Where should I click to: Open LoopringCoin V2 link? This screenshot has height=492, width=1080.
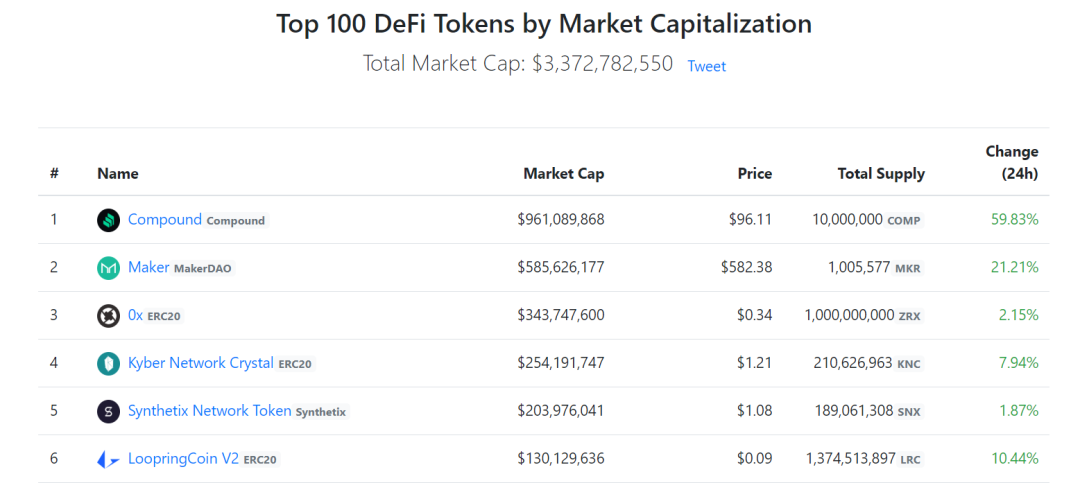coord(183,458)
